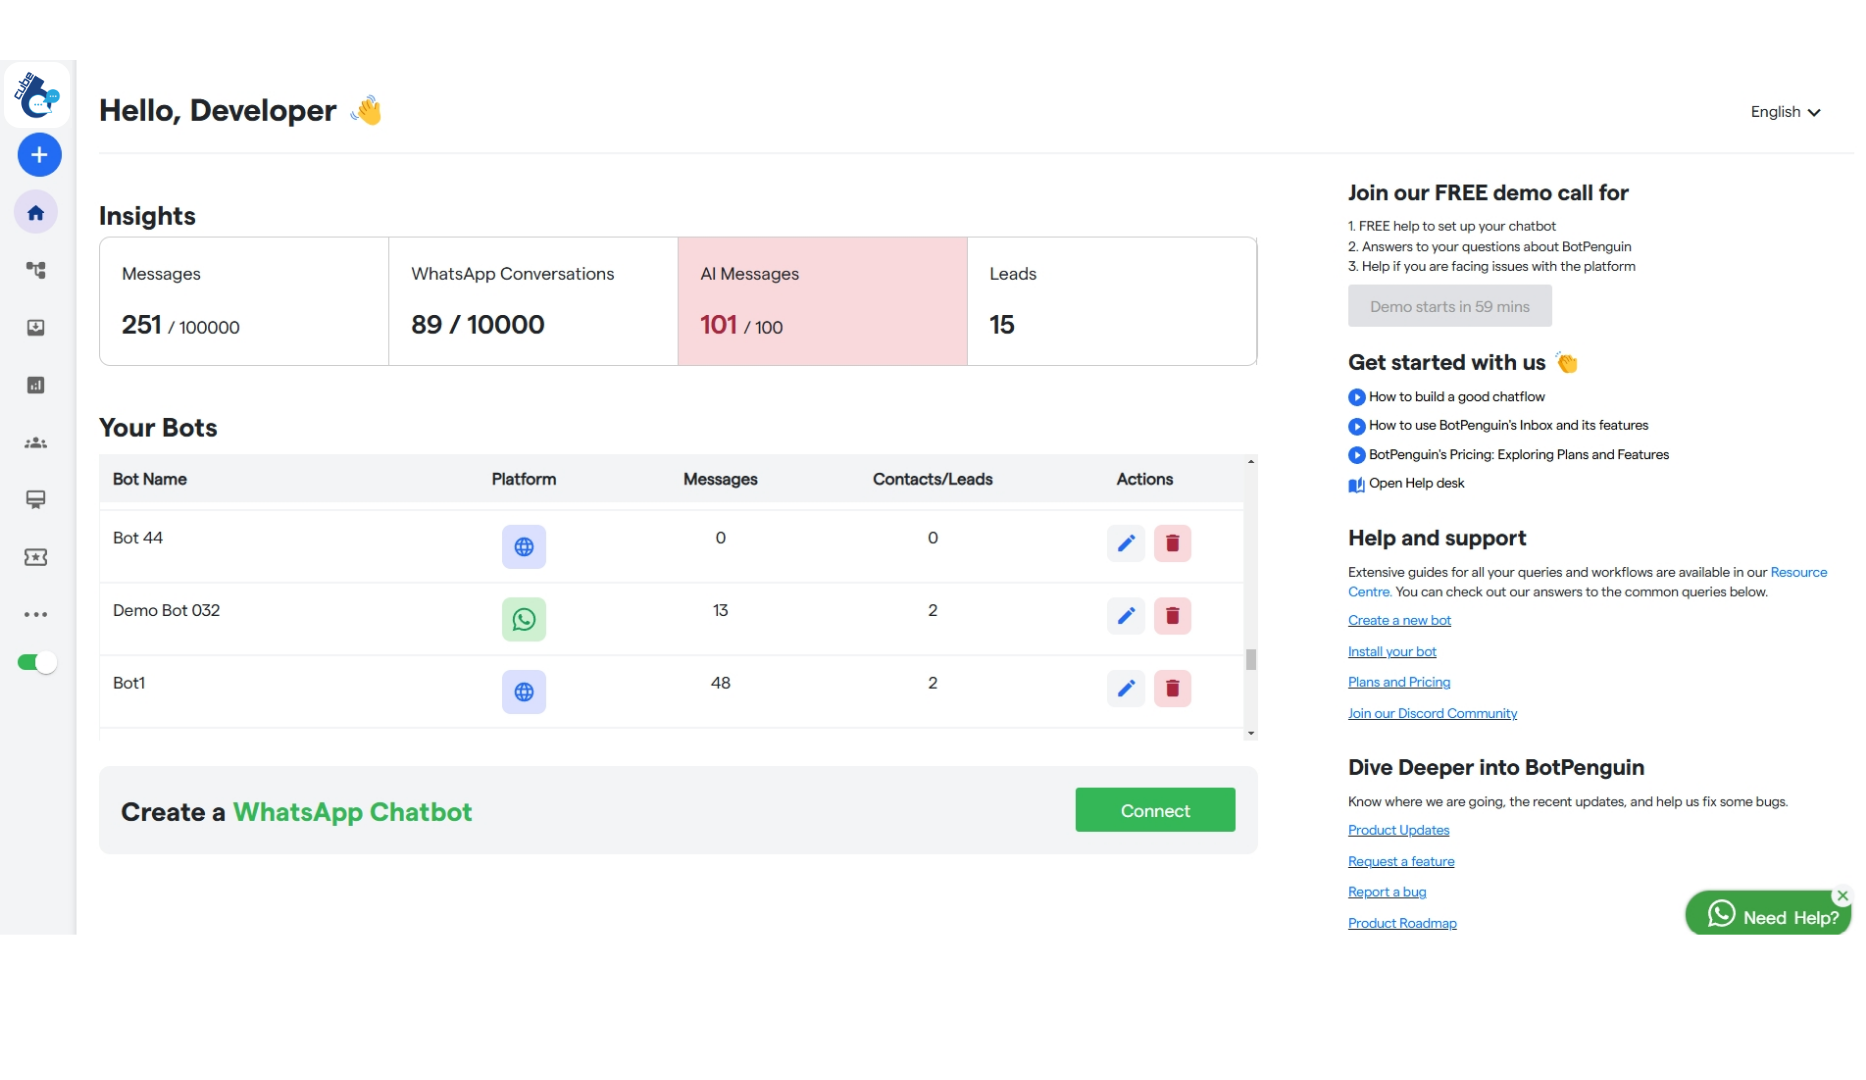Click the Open Help desk link

(1416, 483)
